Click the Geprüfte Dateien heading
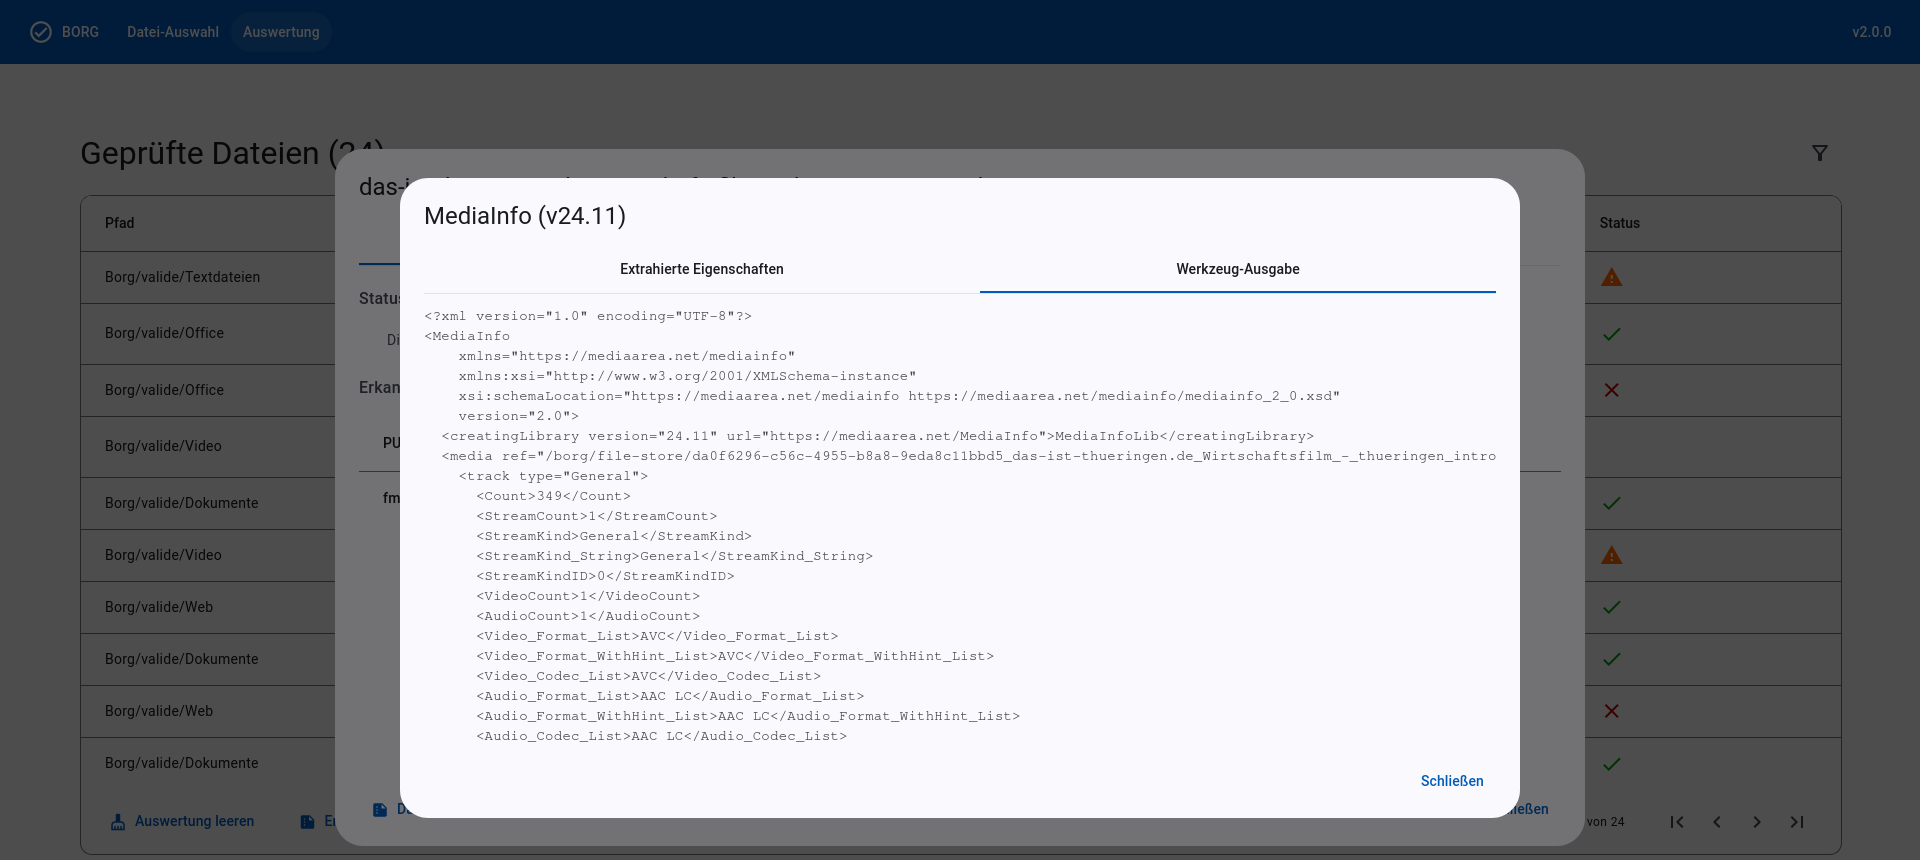Viewport: 1920px width, 860px height. point(232,153)
